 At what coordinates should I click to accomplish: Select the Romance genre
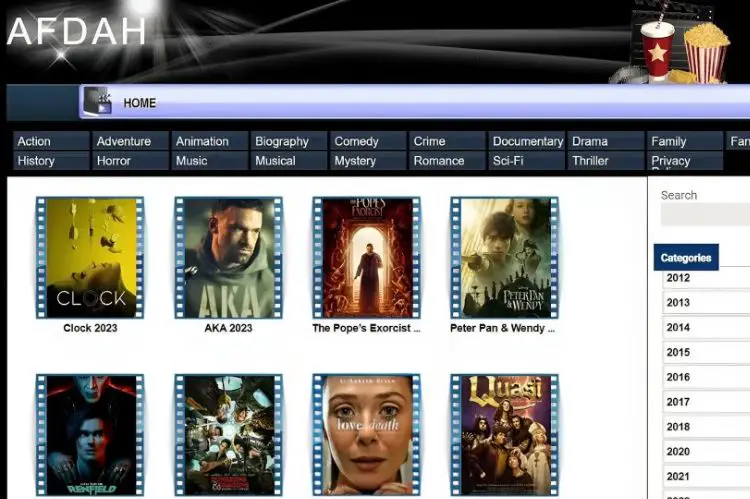pyautogui.click(x=447, y=161)
